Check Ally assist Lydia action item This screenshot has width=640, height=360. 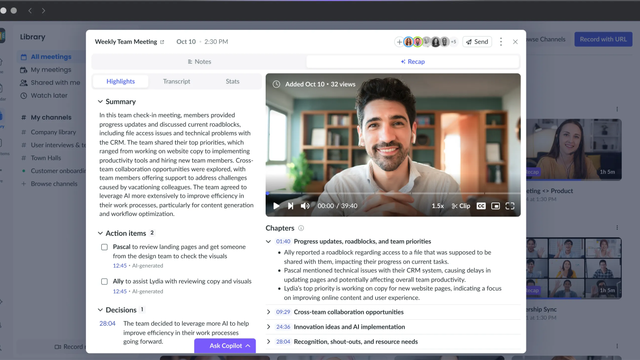(x=104, y=281)
